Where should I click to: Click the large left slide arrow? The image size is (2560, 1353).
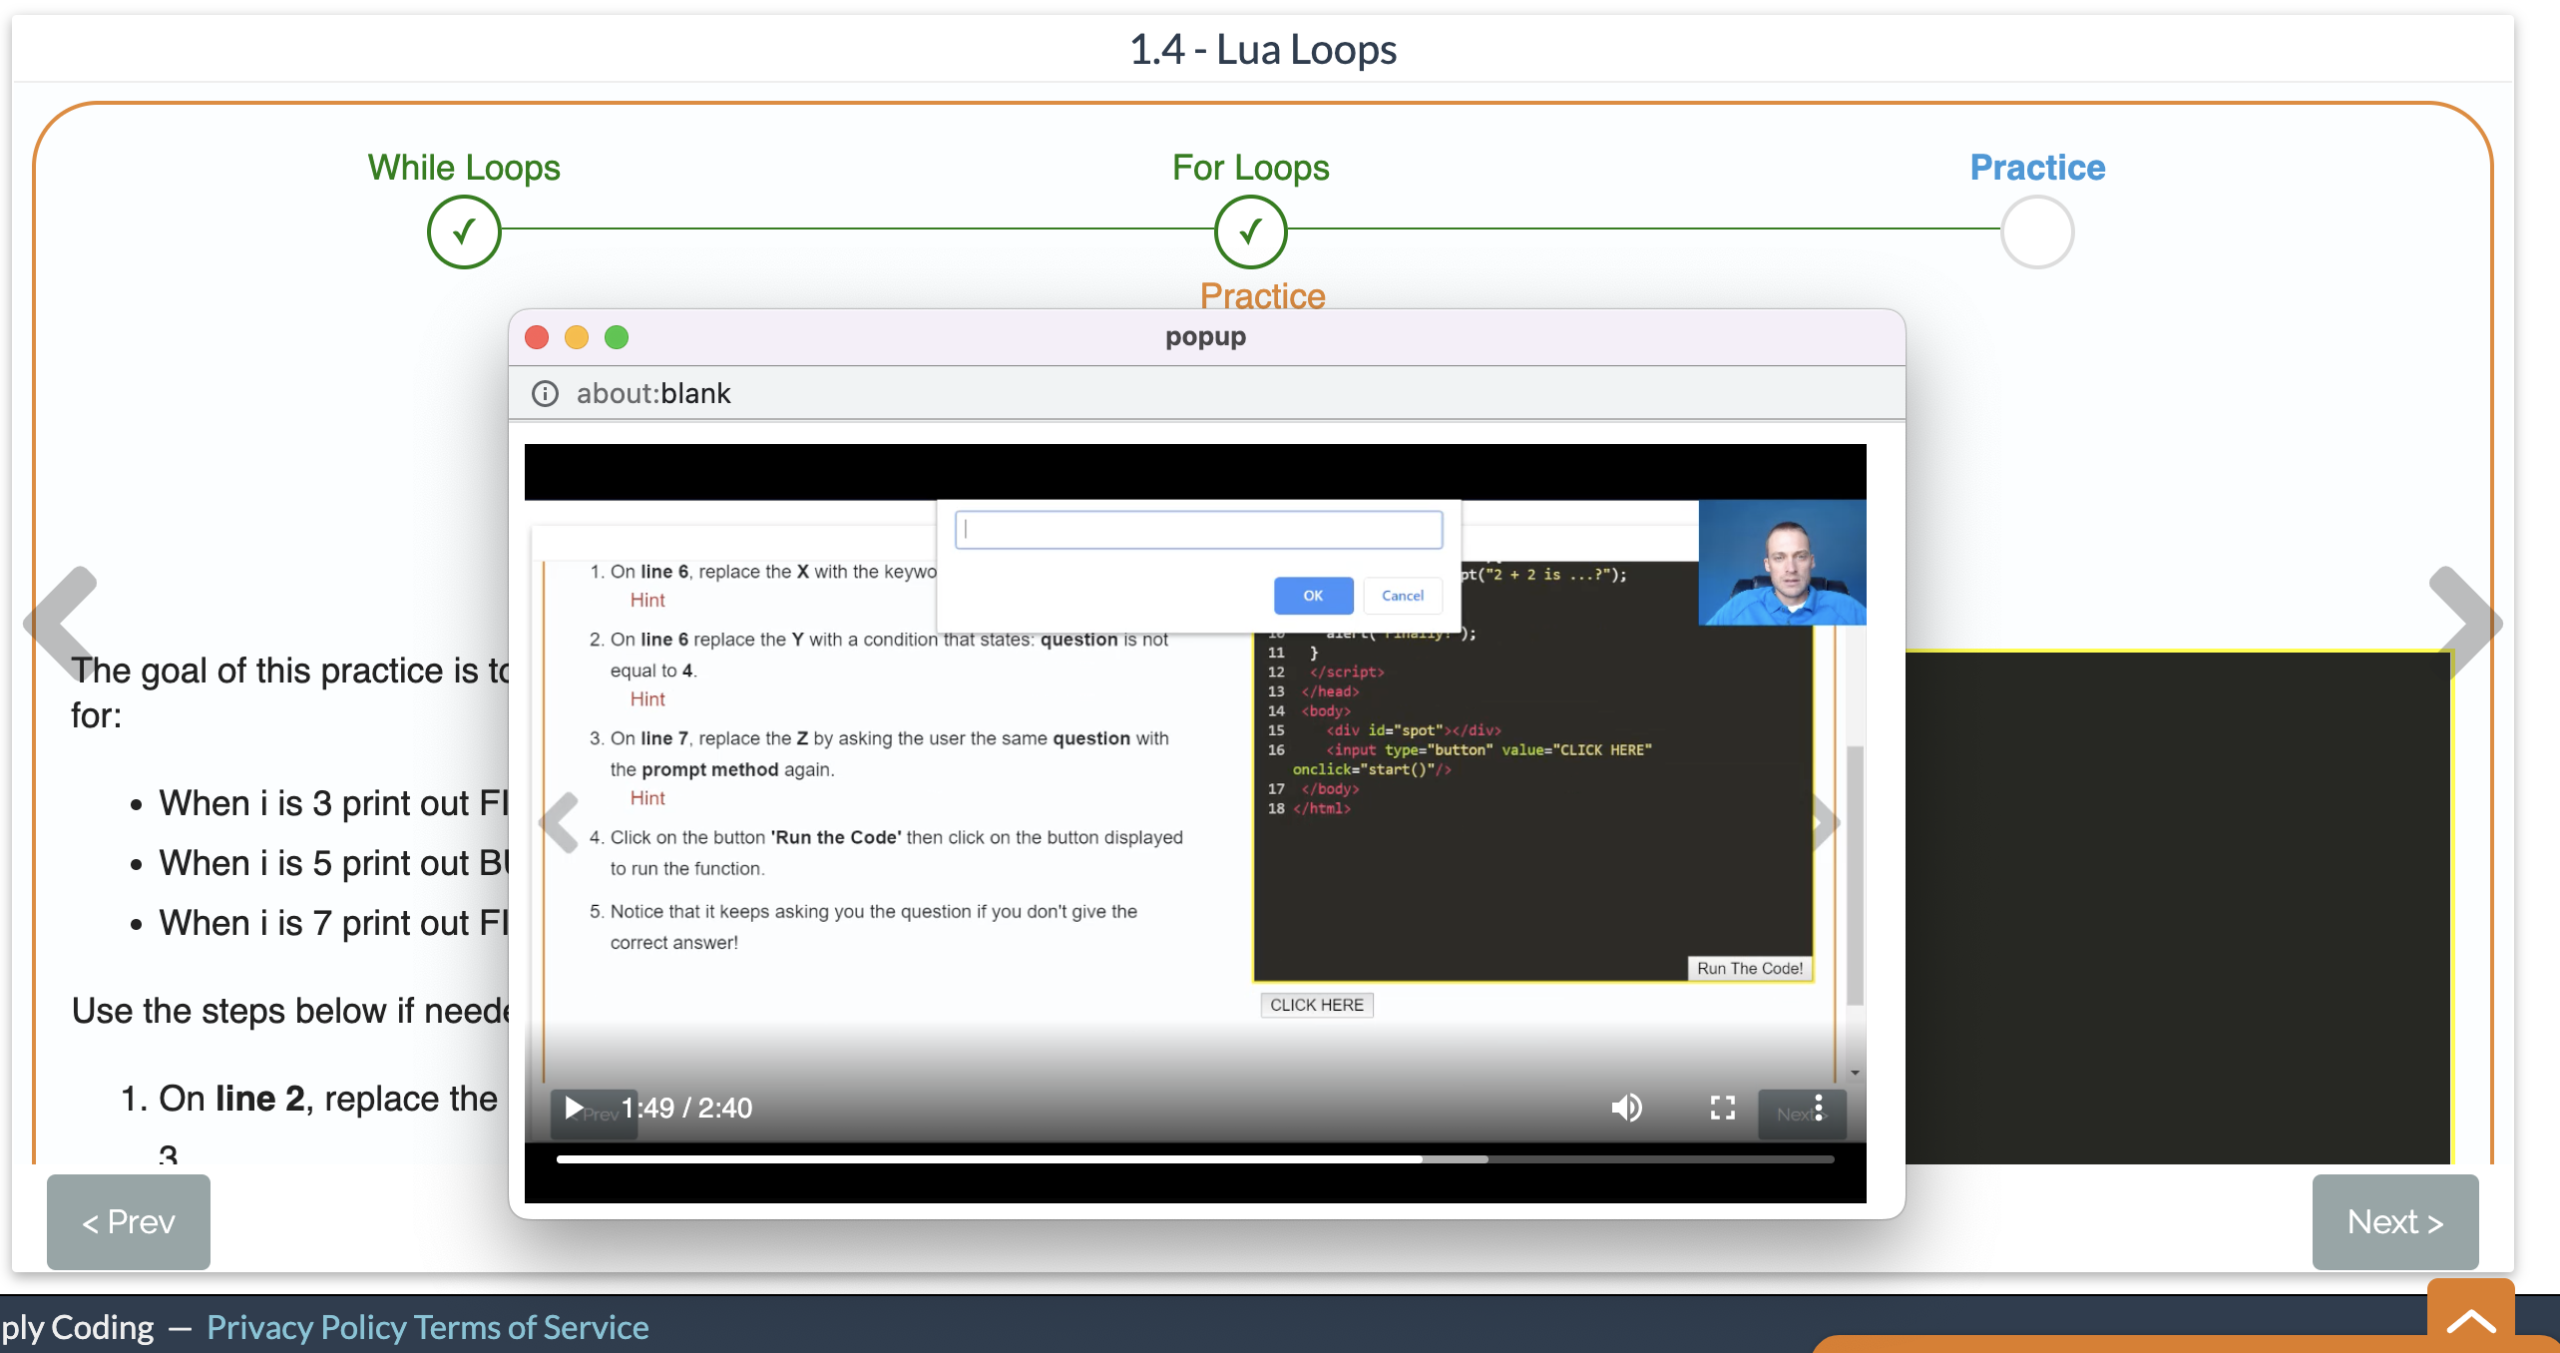point(62,624)
